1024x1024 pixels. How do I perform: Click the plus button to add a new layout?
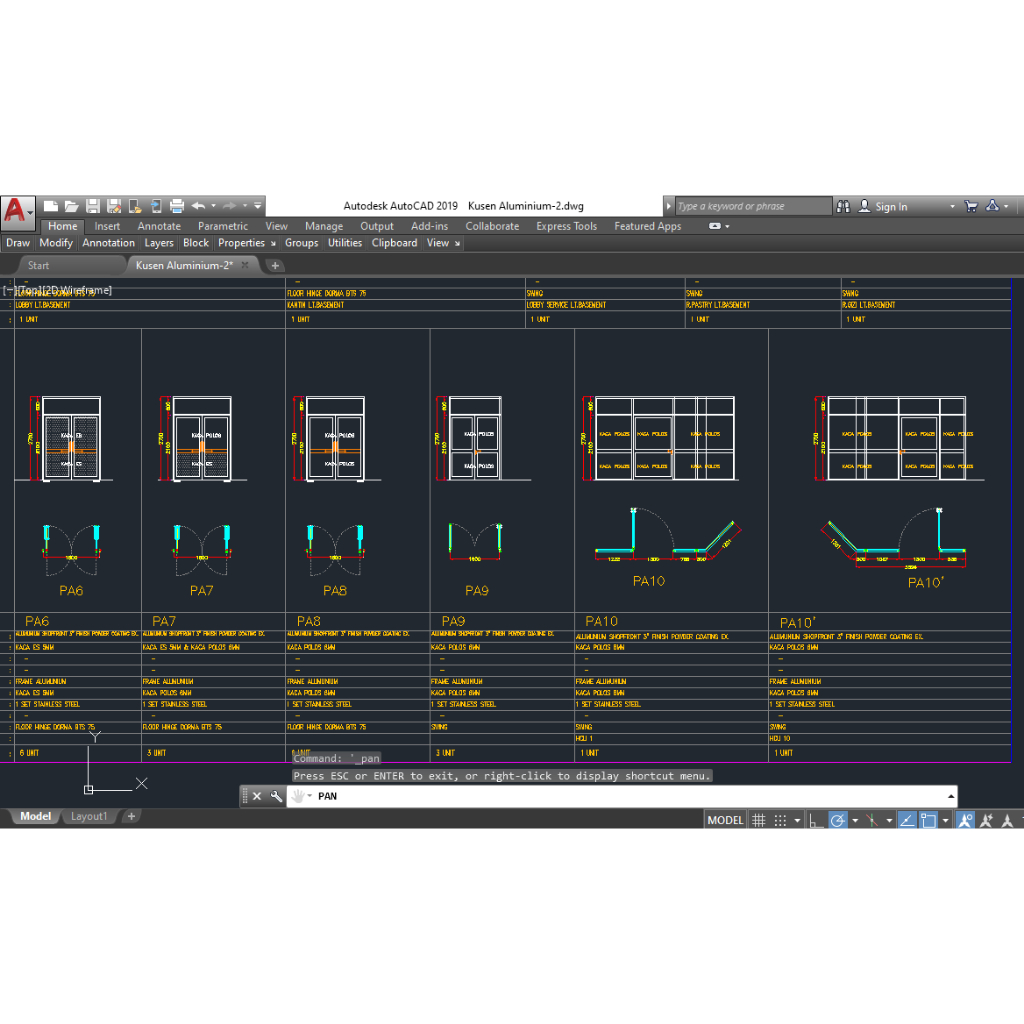[x=130, y=816]
